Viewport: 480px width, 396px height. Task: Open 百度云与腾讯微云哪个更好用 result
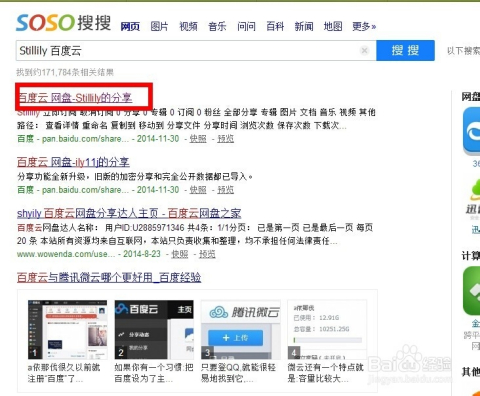pos(109,277)
